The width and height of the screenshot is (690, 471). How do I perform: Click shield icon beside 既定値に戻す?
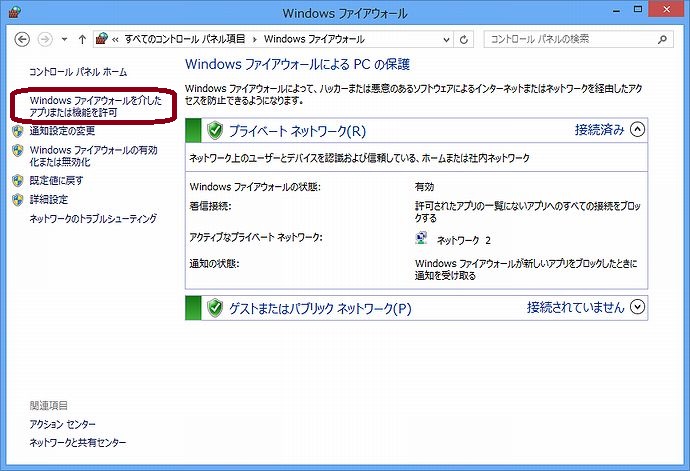(x=18, y=180)
